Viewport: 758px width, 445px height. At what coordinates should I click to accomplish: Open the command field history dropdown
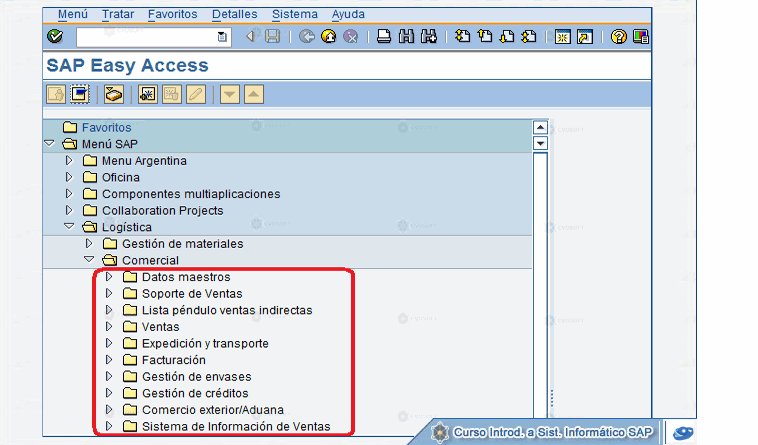click(x=222, y=37)
